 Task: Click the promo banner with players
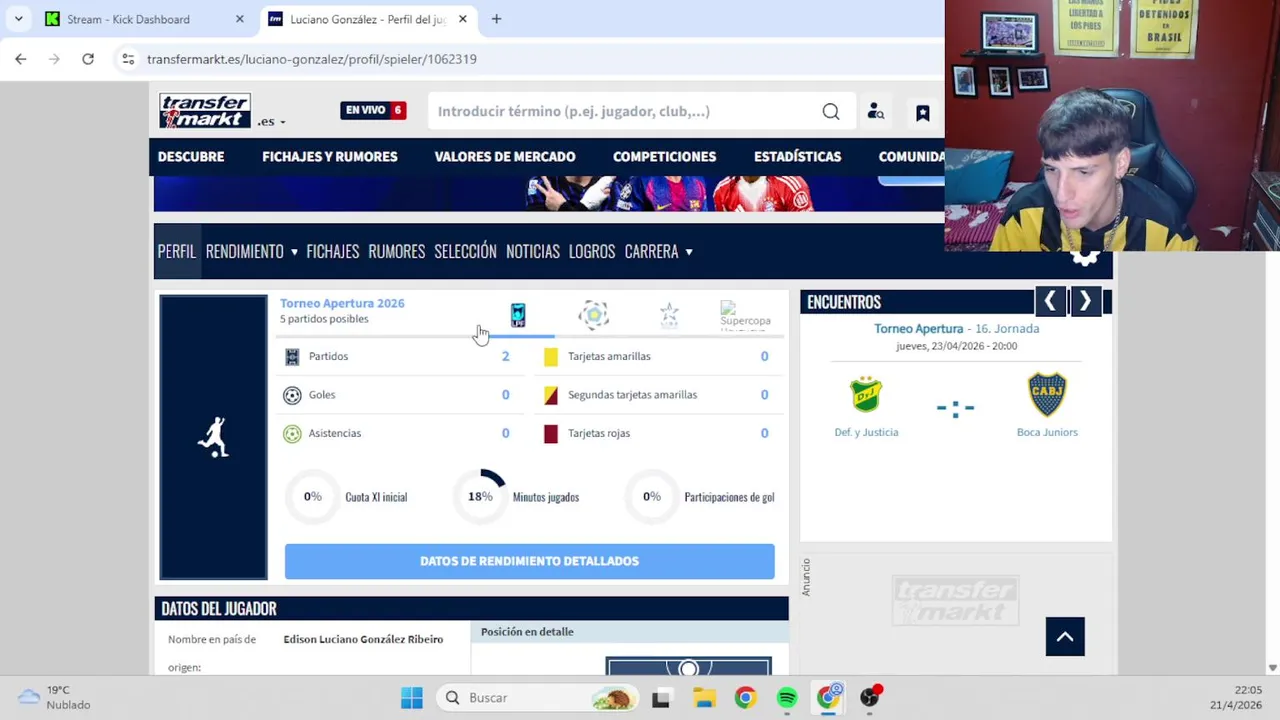(x=550, y=194)
